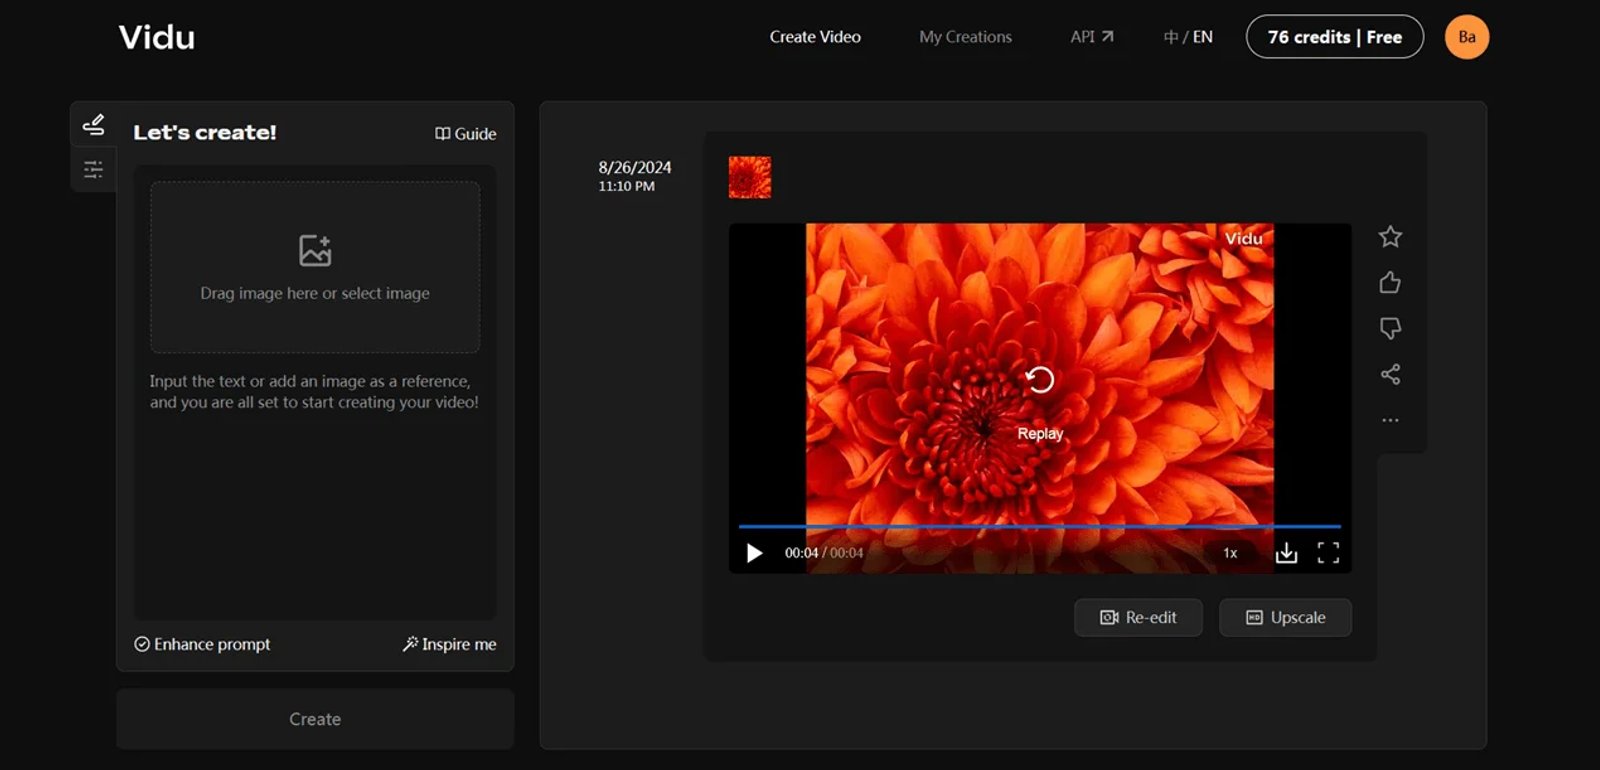Image resolution: width=1600 pixels, height=770 pixels.
Task: Open the Create Video tab
Action: tap(815, 37)
